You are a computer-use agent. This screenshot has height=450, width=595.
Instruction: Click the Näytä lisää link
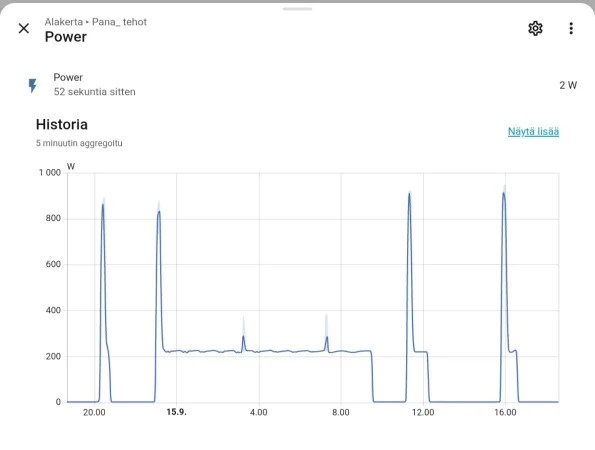[533, 131]
